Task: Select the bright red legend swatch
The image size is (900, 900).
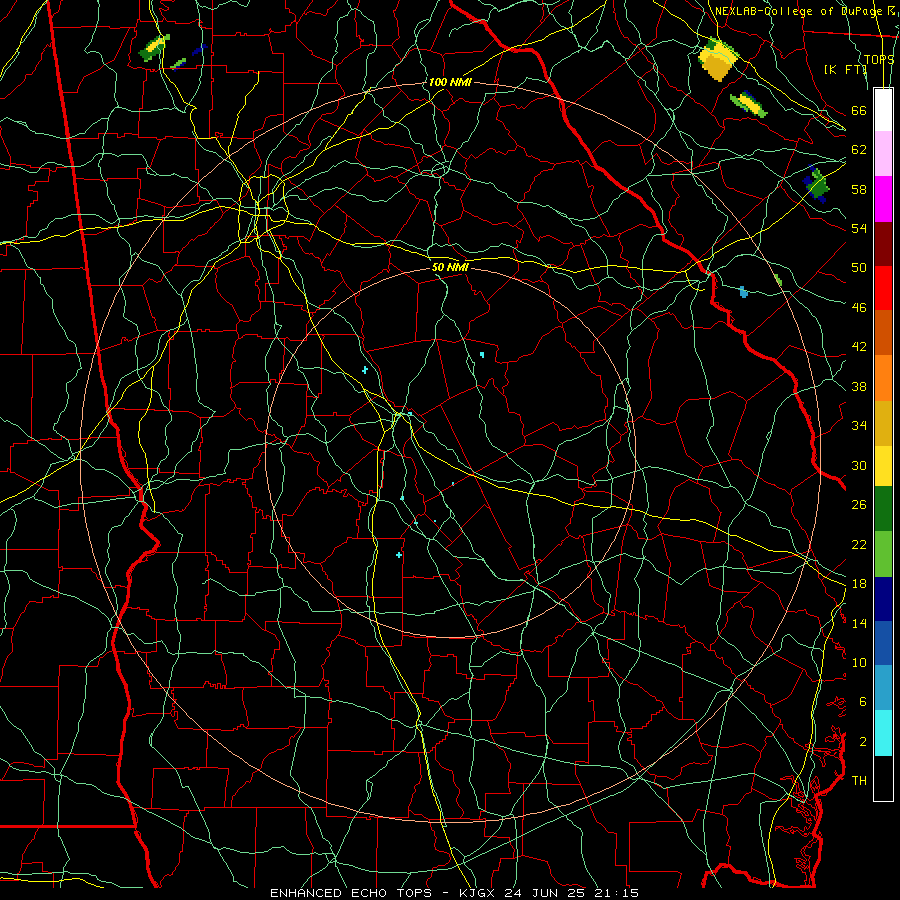Action: tap(883, 288)
